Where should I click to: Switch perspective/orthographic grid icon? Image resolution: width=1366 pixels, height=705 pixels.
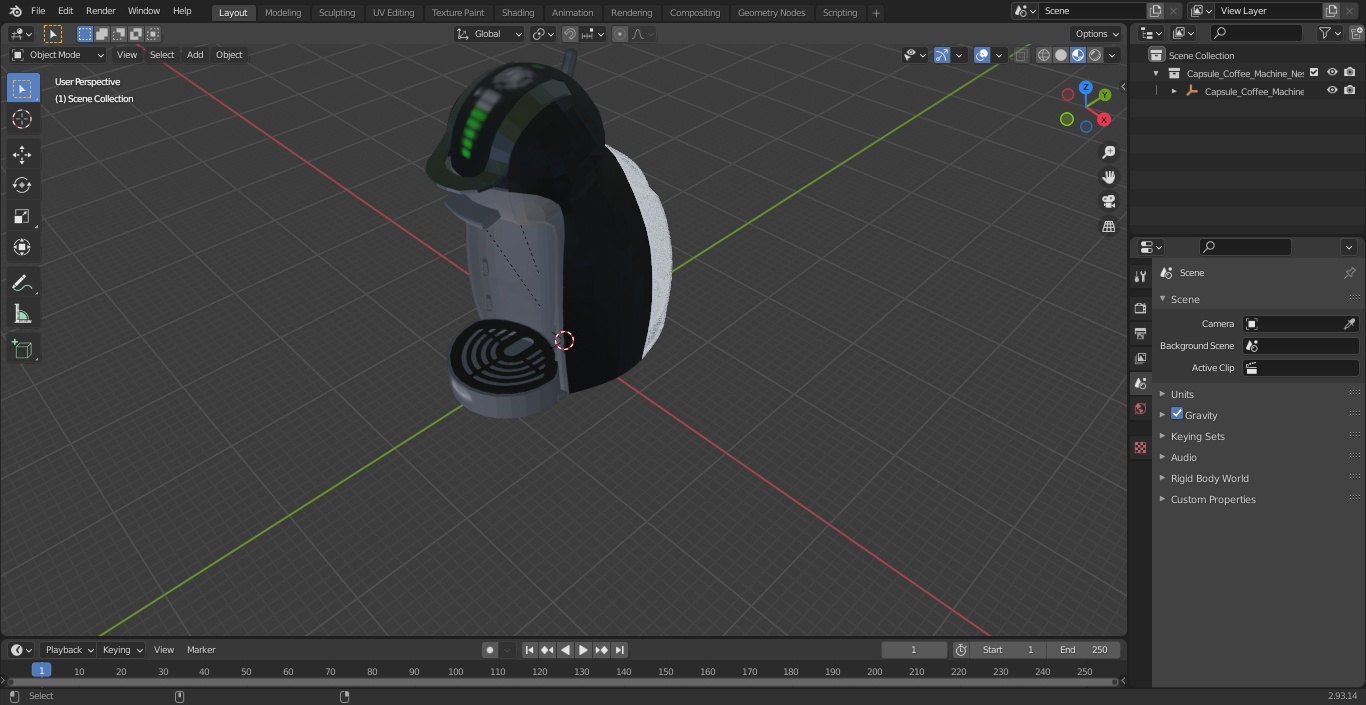point(1108,227)
